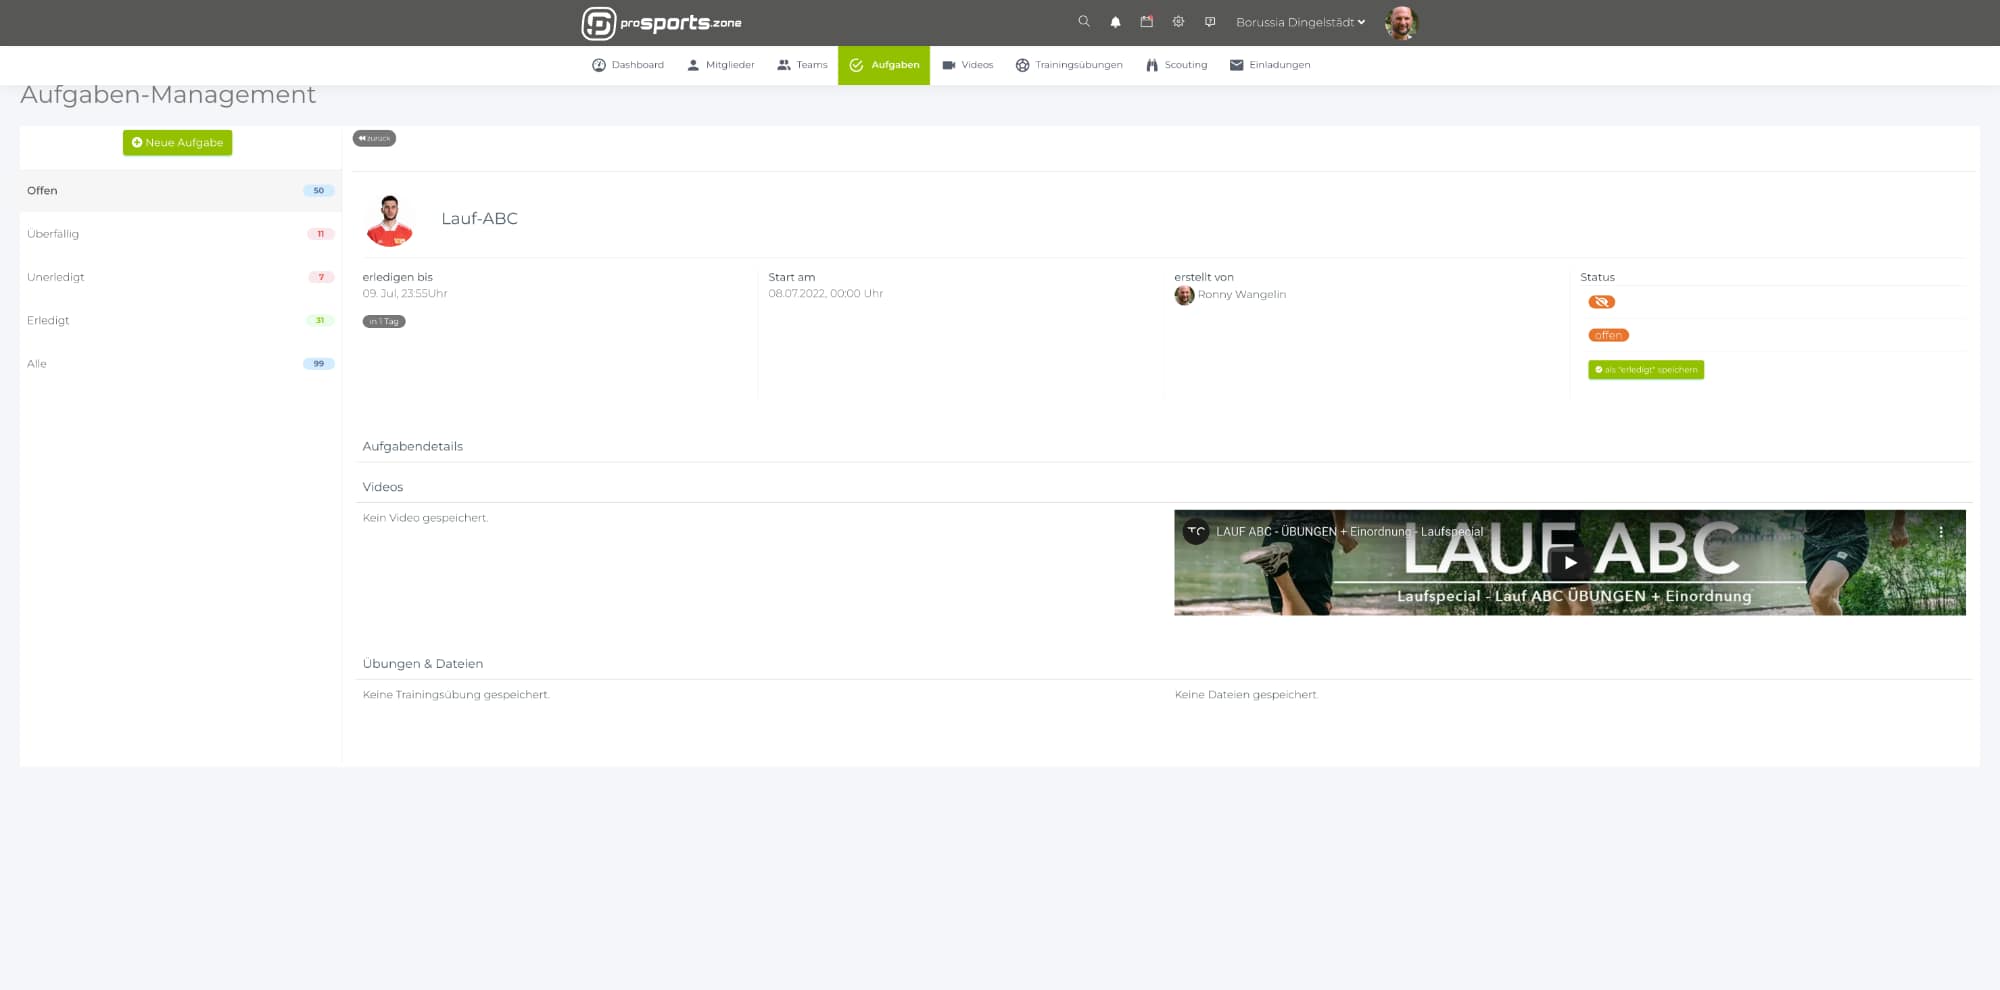2000x990 pixels.
Task: Click the prosports.zone logo
Action: click(x=661, y=23)
